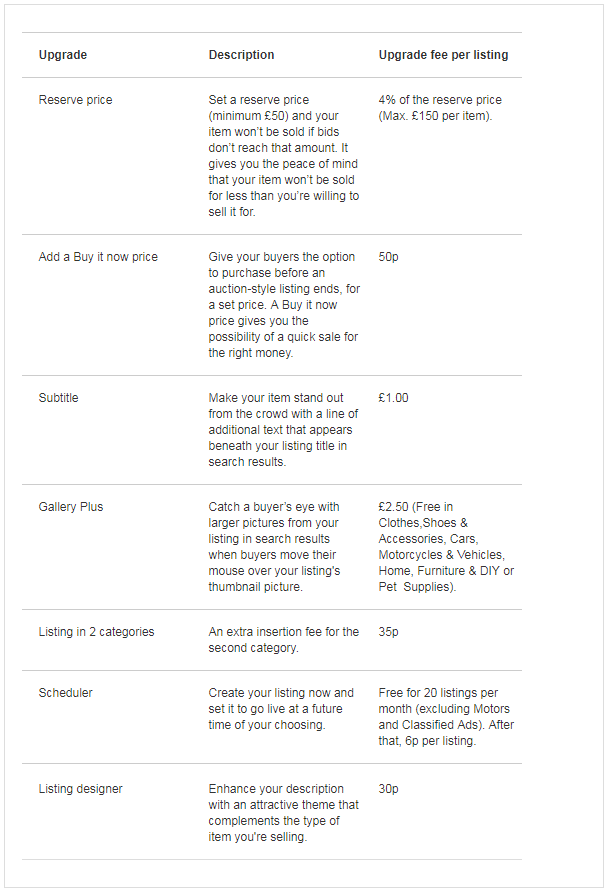The height and width of the screenshot is (892, 609).
Task: Click the Scheduler upgrade label
Action: (x=65, y=693)
